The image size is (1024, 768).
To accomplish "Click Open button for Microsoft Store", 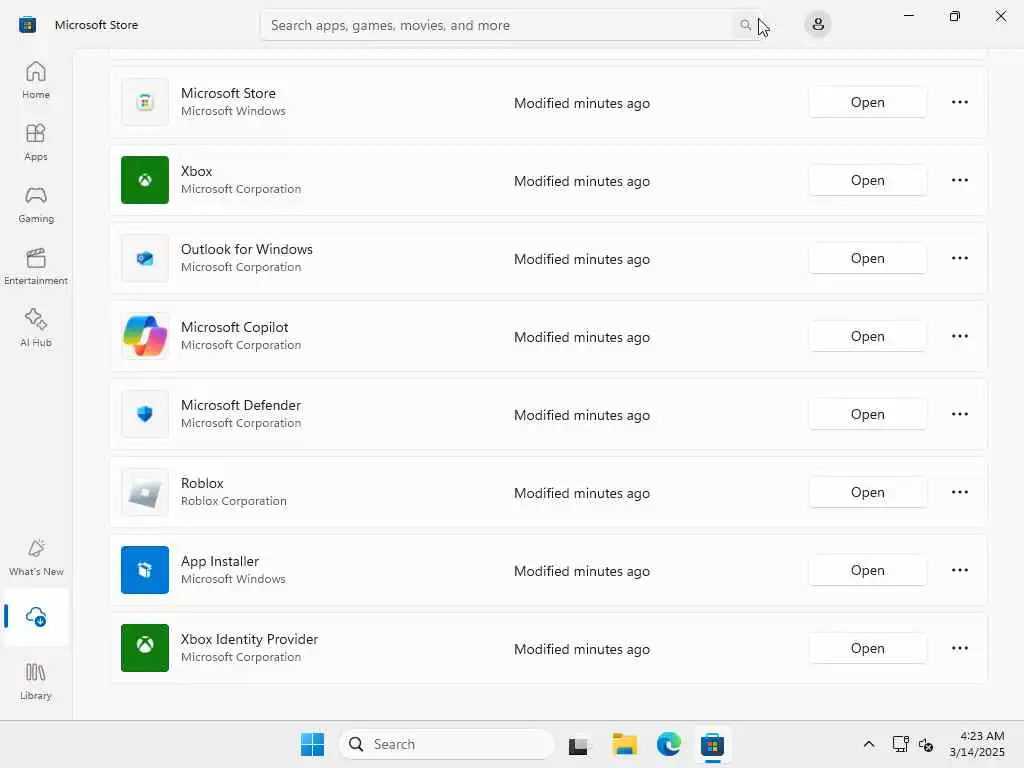I will (x=867, y=103).
